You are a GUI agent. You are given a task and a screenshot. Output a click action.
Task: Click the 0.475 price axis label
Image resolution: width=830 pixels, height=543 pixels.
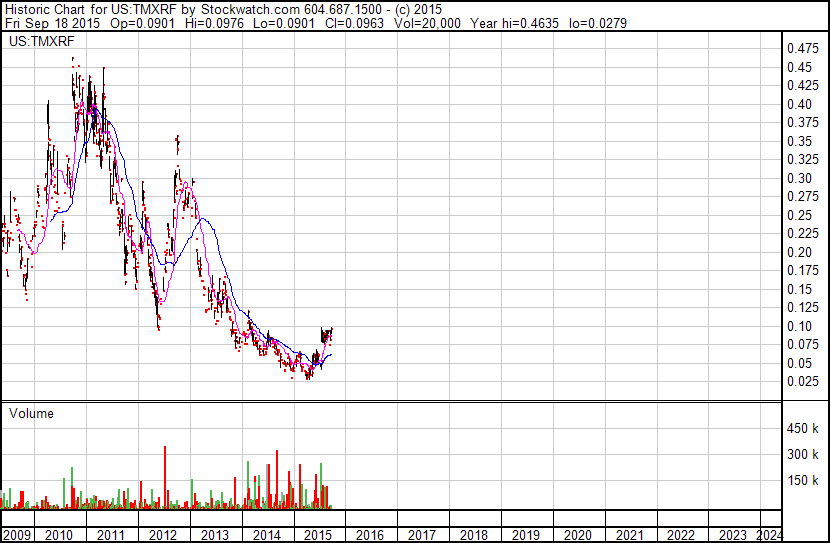tap(803, 49)
